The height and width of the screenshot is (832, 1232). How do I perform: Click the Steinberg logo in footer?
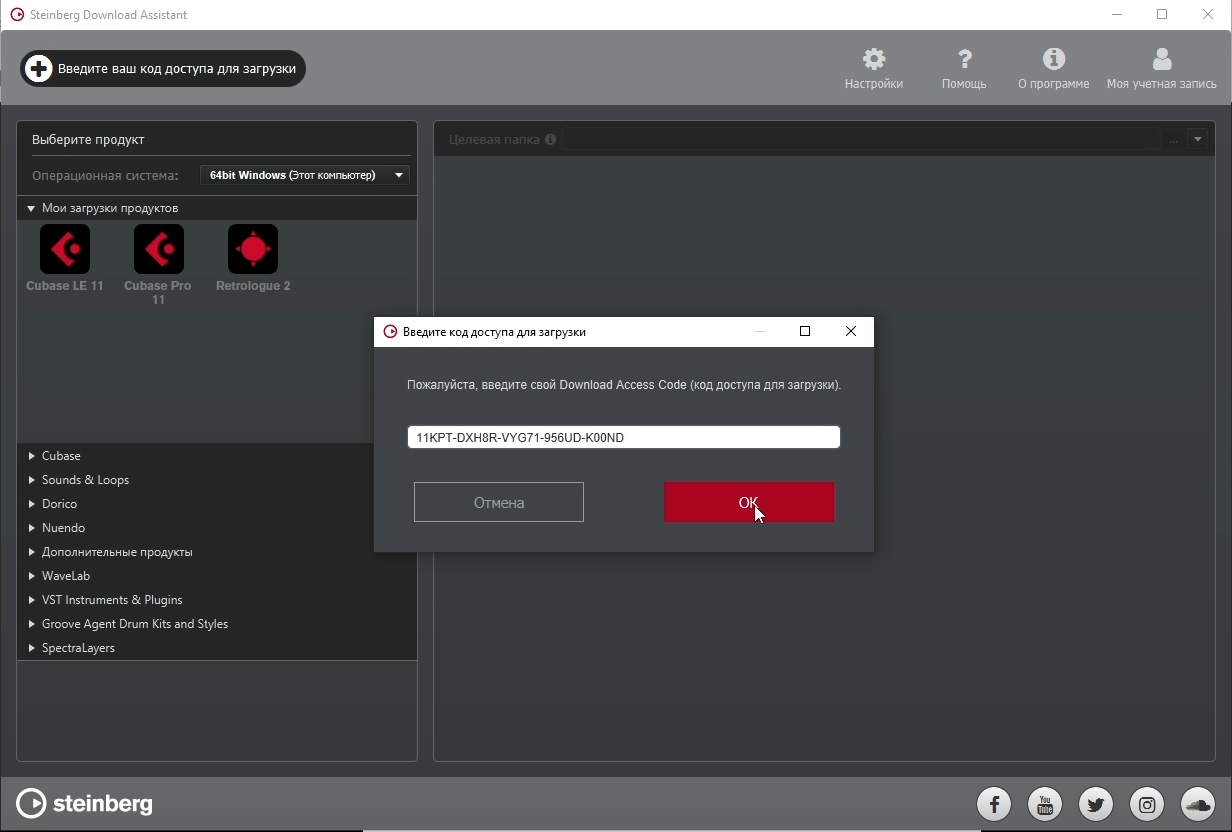pyautogui.click(x=85, y=803)
